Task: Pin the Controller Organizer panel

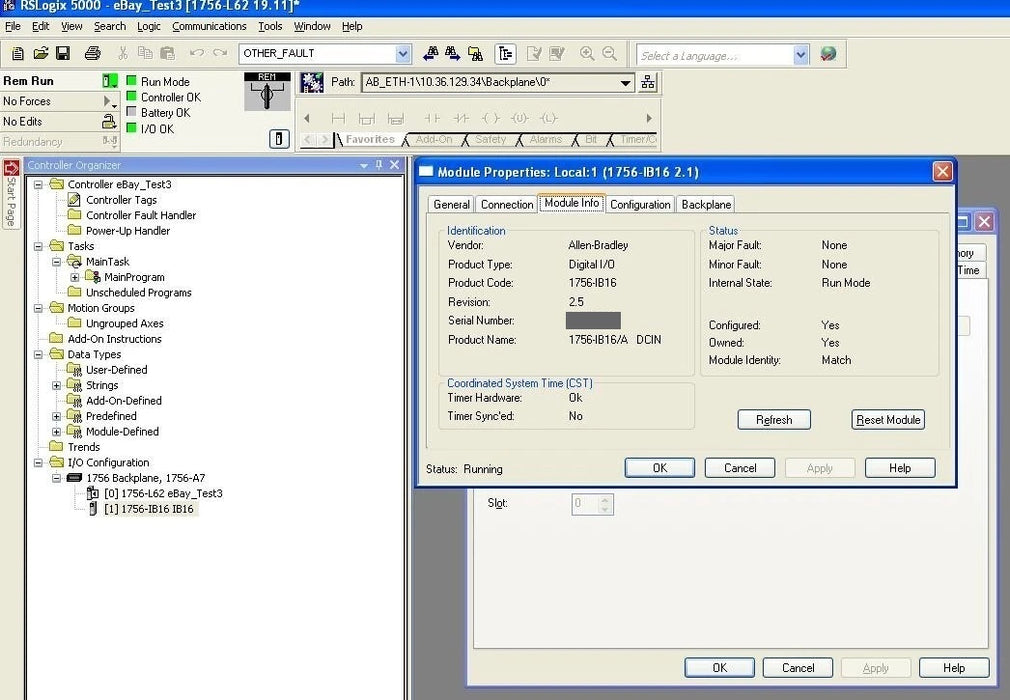Action: click(379, 165)
